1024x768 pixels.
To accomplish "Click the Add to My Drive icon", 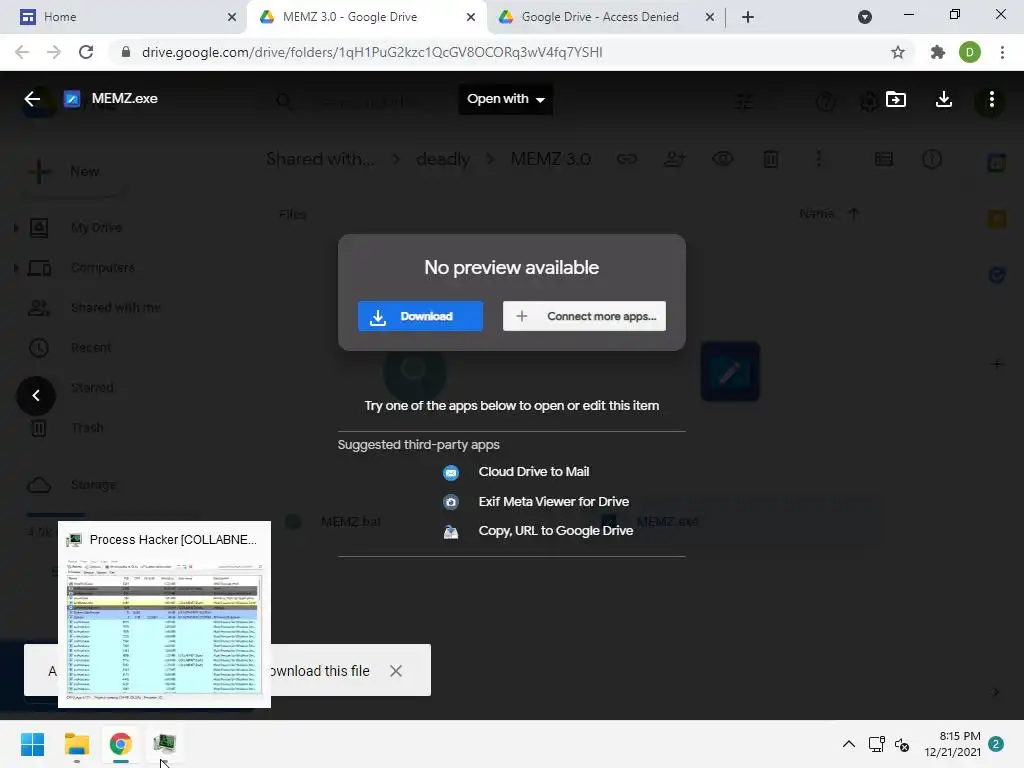I will click(x=895, y=99).
